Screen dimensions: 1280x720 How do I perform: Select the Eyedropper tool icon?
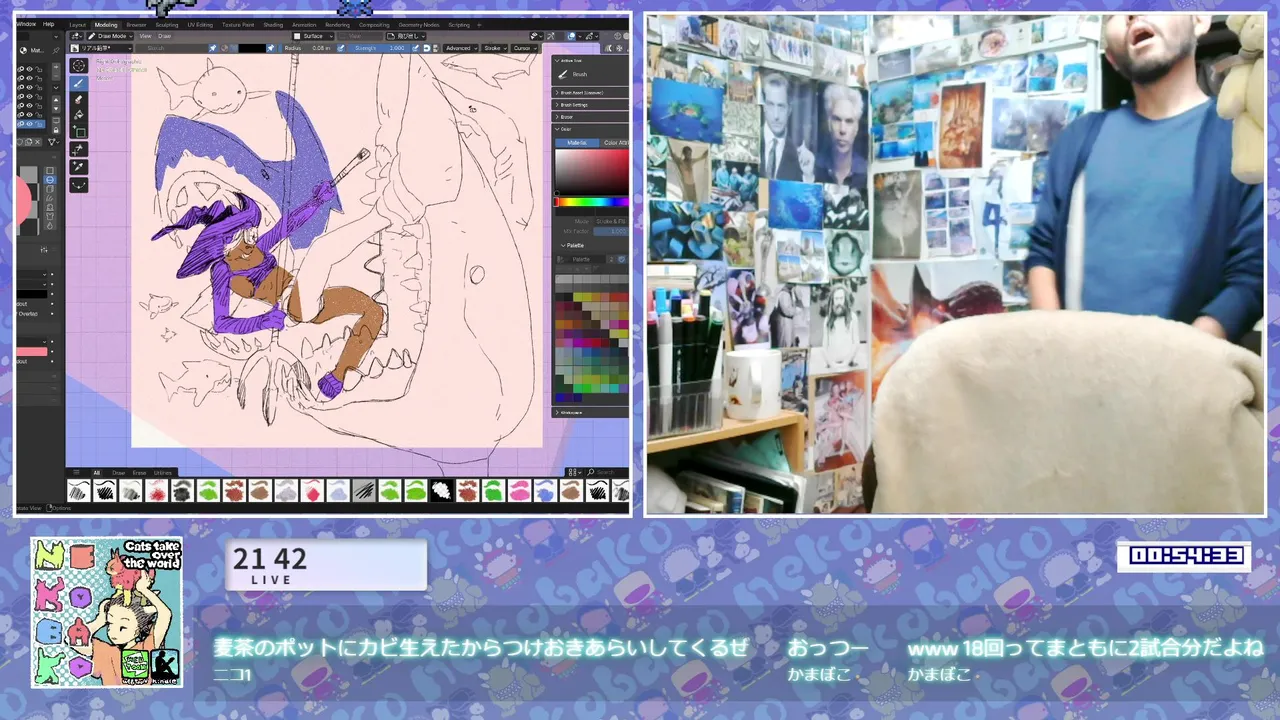78,167
